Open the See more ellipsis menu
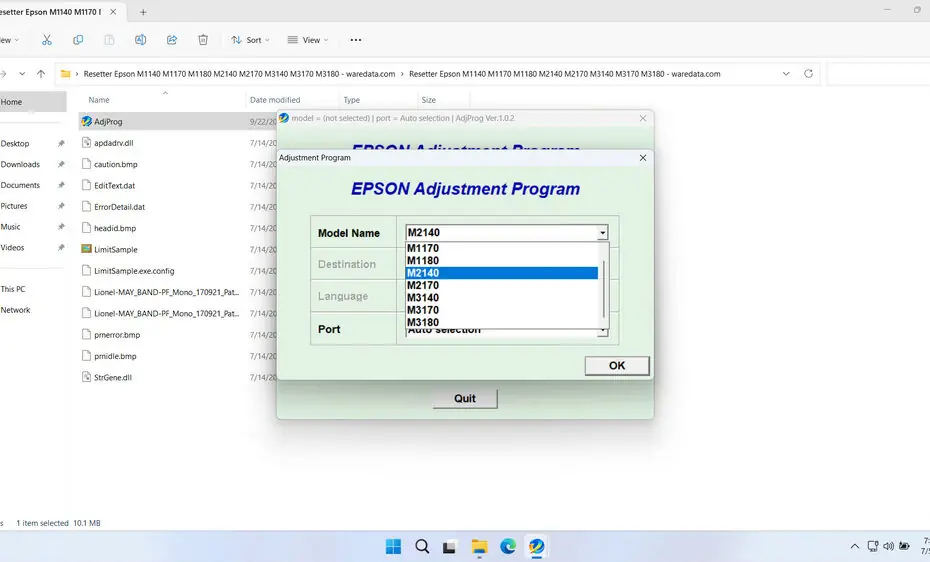The height and width of the screenshot is (562, 930). [356, 40]
